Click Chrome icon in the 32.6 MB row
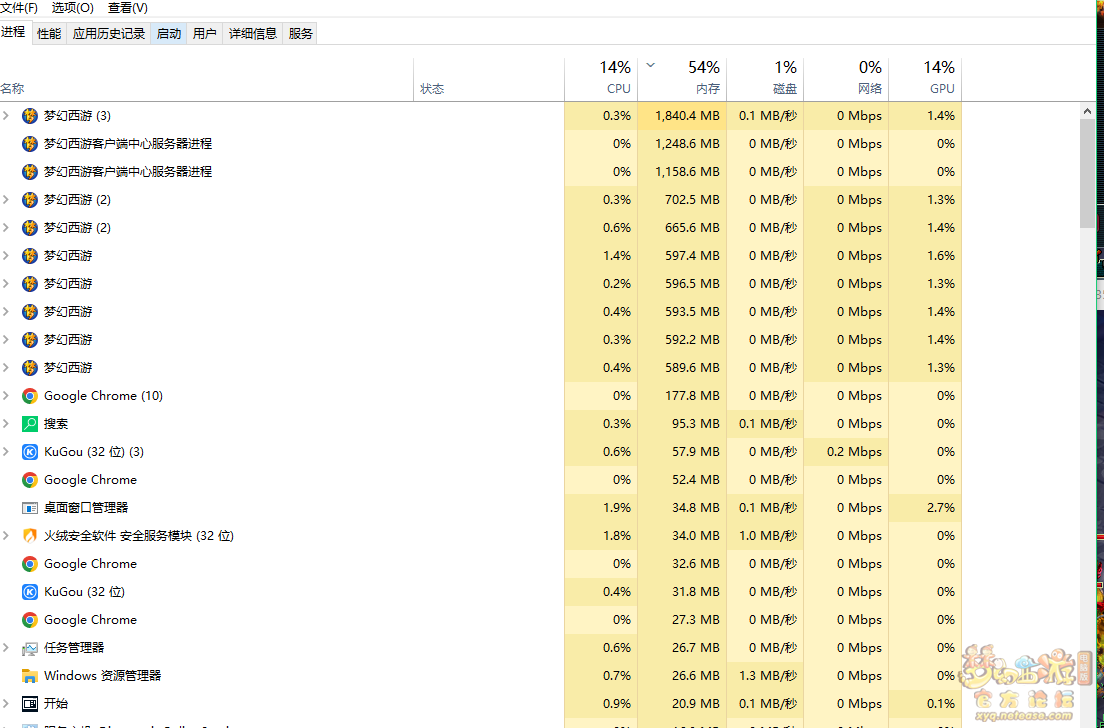1104x728 pixels. point(30,564)
